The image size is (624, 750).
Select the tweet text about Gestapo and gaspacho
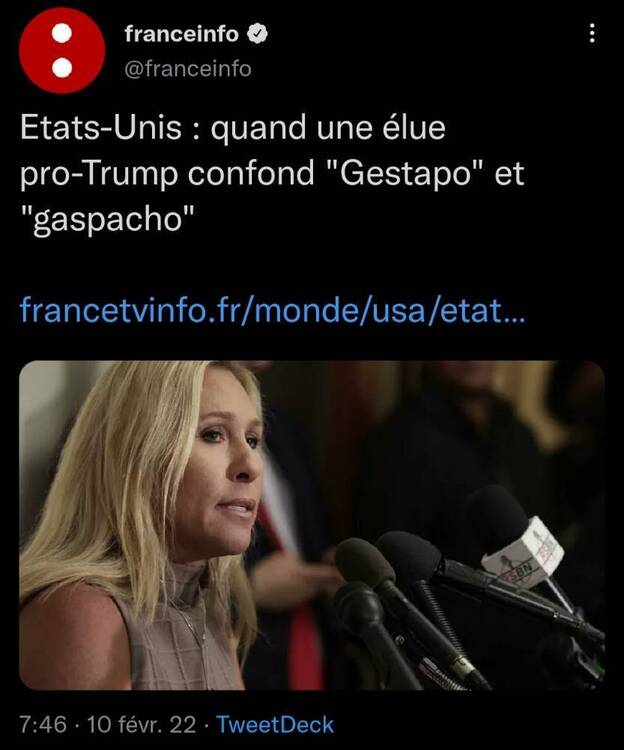coord(273,174)
